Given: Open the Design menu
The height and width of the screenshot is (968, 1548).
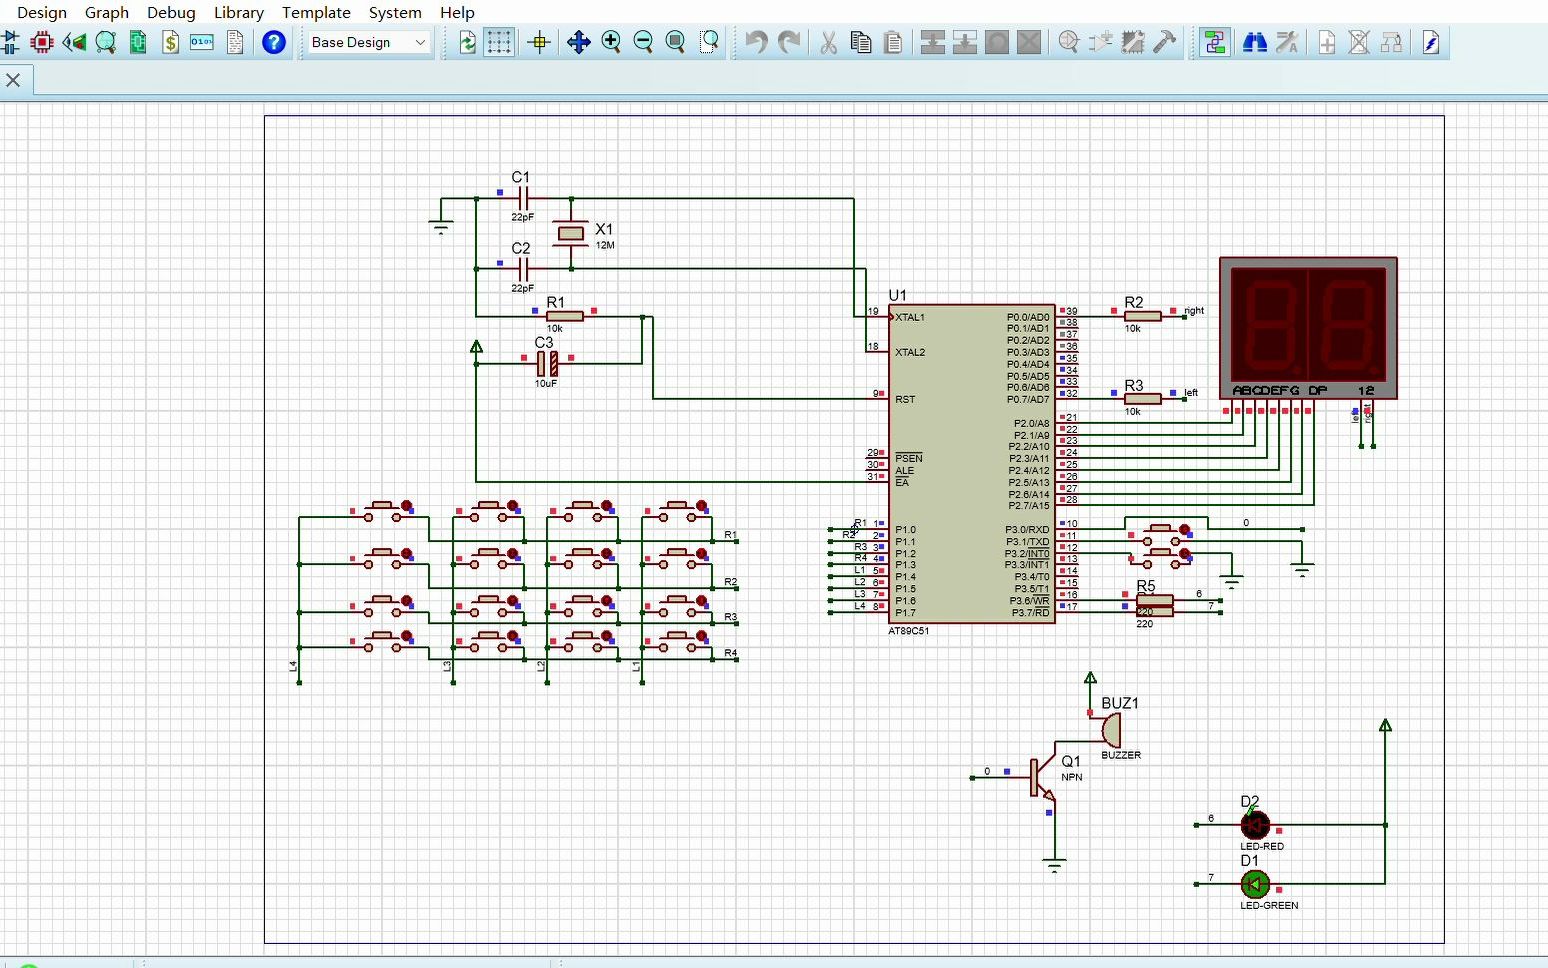Looking at the screenshot, I should (42, 12).
